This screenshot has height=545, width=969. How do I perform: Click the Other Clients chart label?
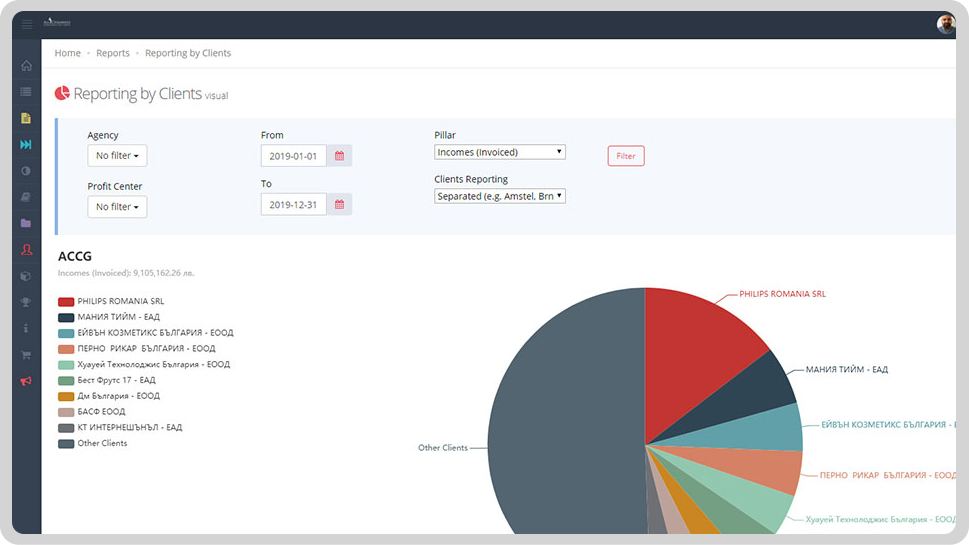click(442, 448)
